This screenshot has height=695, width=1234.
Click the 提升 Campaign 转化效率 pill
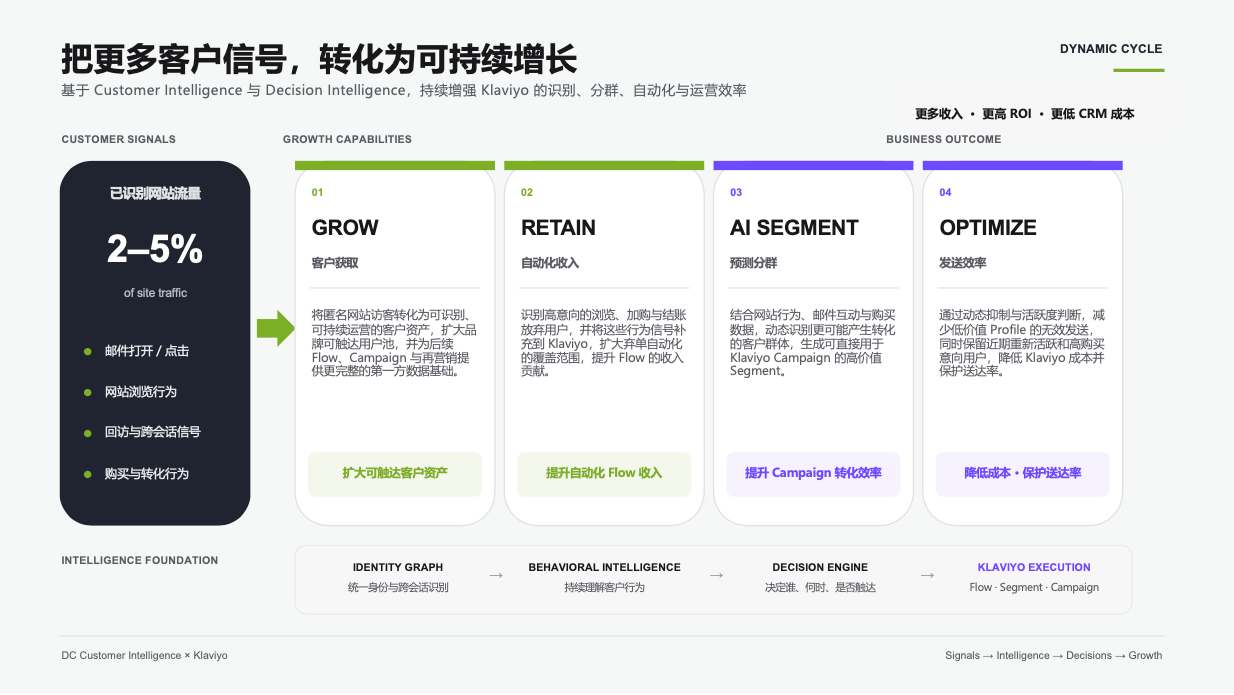[x=813, y=473]
